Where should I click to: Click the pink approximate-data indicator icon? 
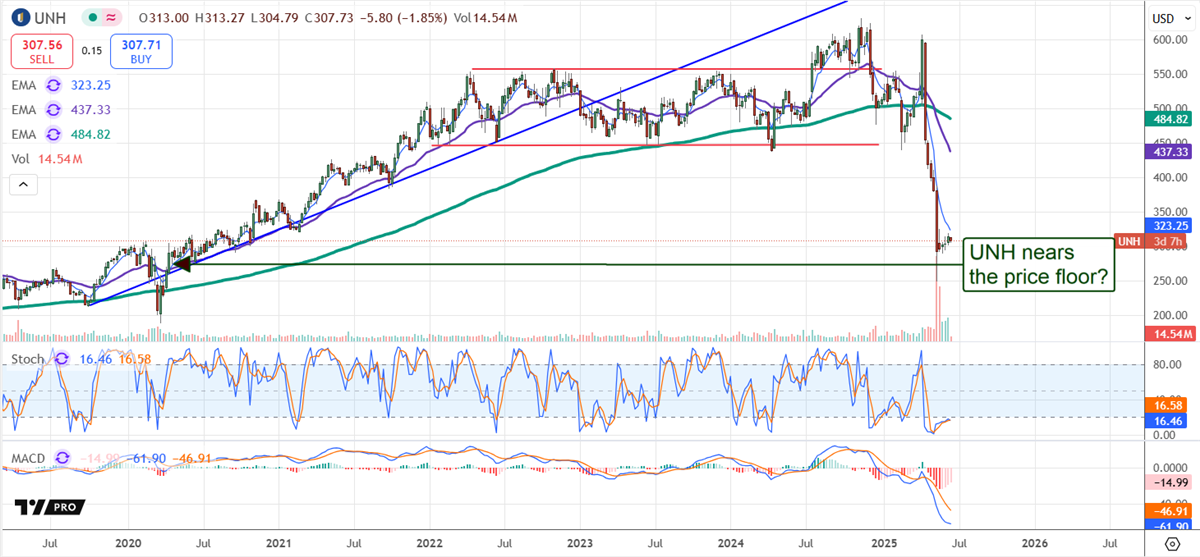[112, 19]
